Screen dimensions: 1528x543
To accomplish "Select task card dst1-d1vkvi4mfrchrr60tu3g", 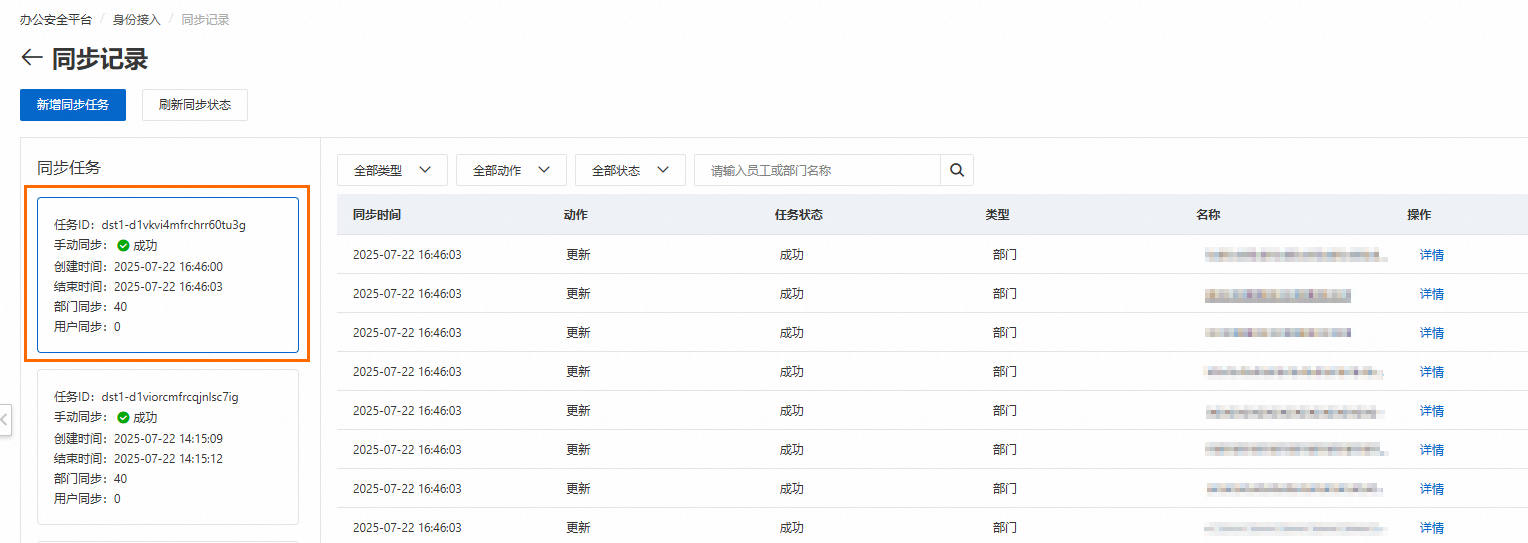I will pyautogui.click(x=168, y=275).
